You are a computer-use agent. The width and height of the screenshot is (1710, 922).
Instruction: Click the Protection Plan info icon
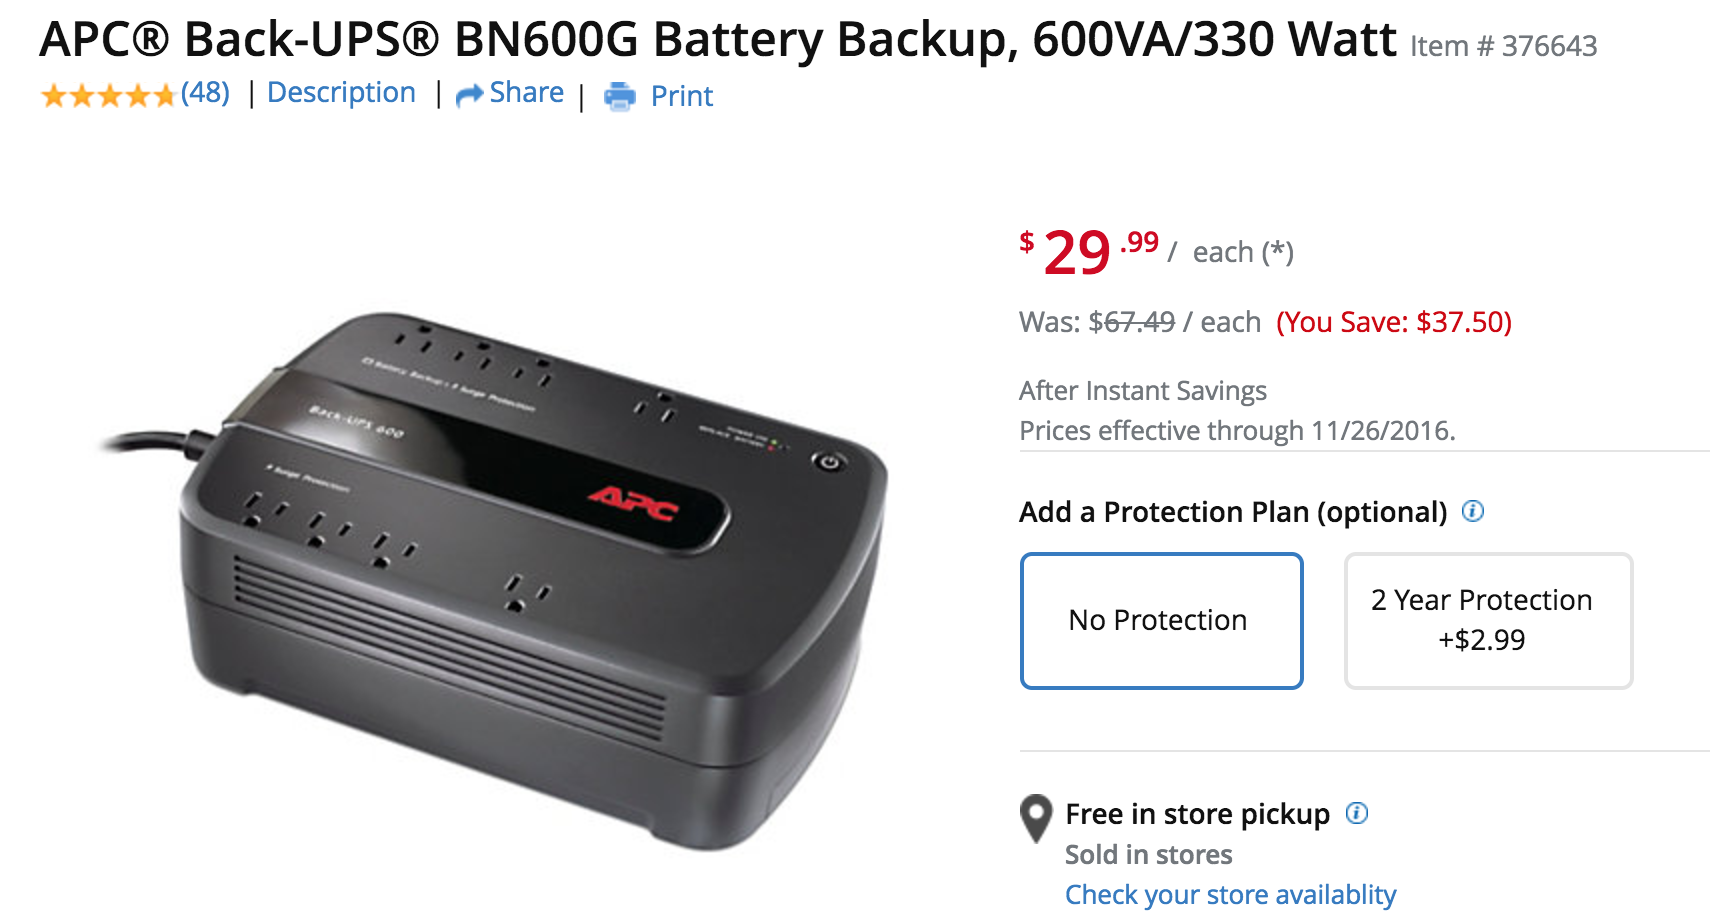(x=1473, y=511)
